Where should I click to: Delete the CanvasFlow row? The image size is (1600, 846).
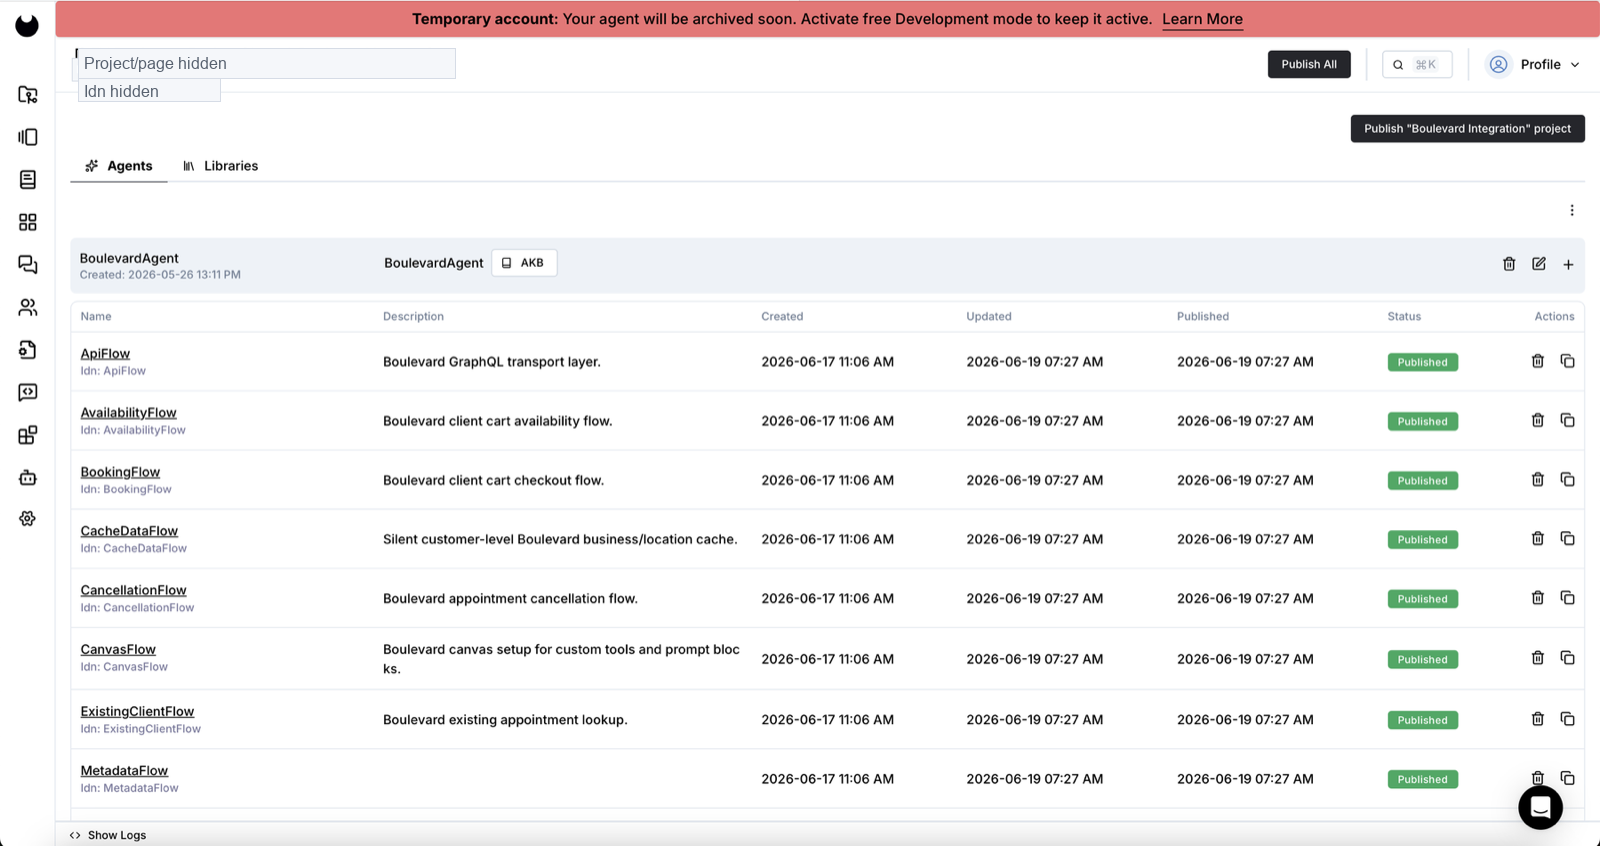click(1538, 658)
